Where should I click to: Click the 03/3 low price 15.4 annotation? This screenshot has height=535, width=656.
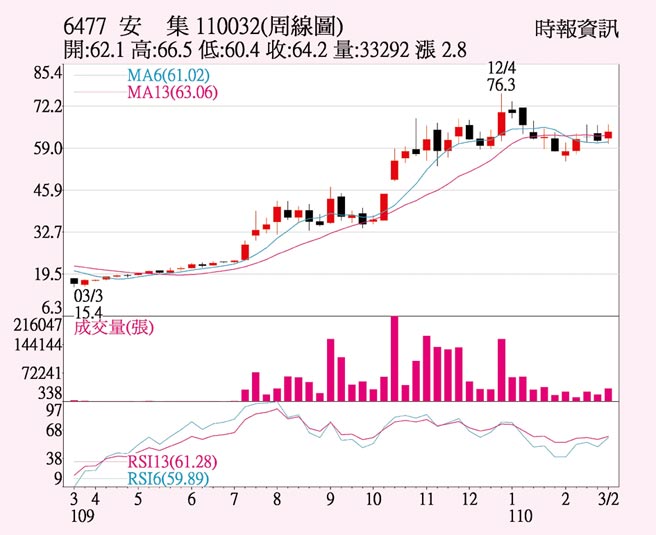point(88,304)
